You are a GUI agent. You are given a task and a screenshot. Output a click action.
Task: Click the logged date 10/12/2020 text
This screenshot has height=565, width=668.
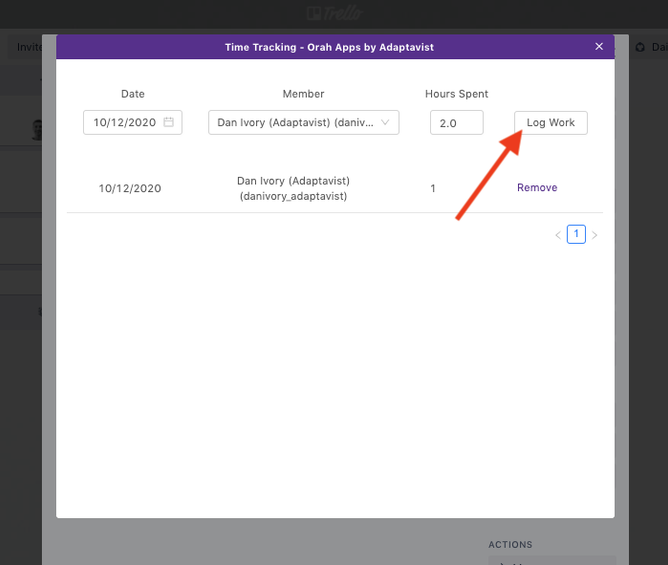[x=130, y=188]
